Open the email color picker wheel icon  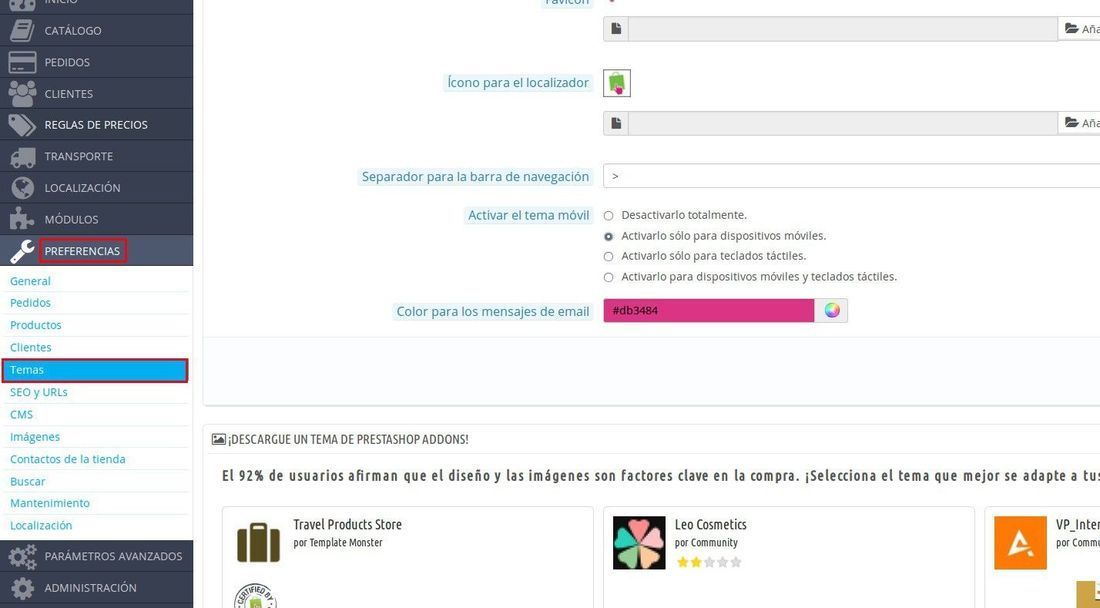pyautogui.click(x=832, y=311)
